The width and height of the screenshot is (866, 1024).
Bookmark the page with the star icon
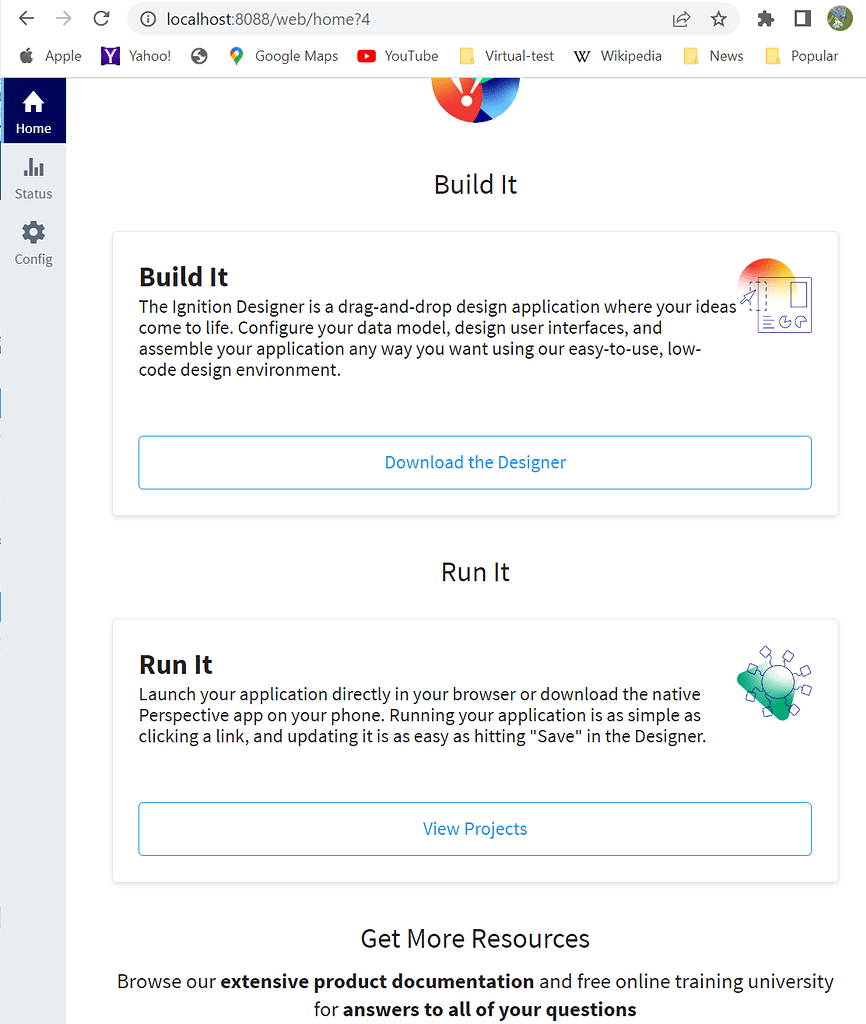[719, 17]
